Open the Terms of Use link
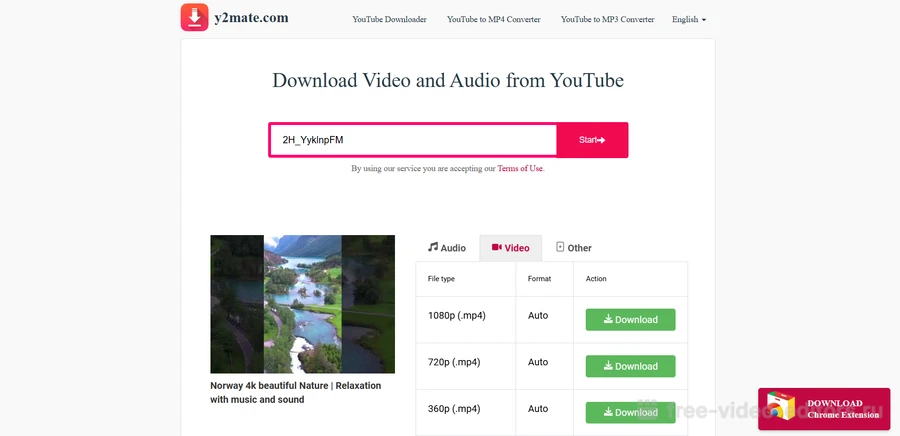 pyautogui.click(x=520, y=169)
